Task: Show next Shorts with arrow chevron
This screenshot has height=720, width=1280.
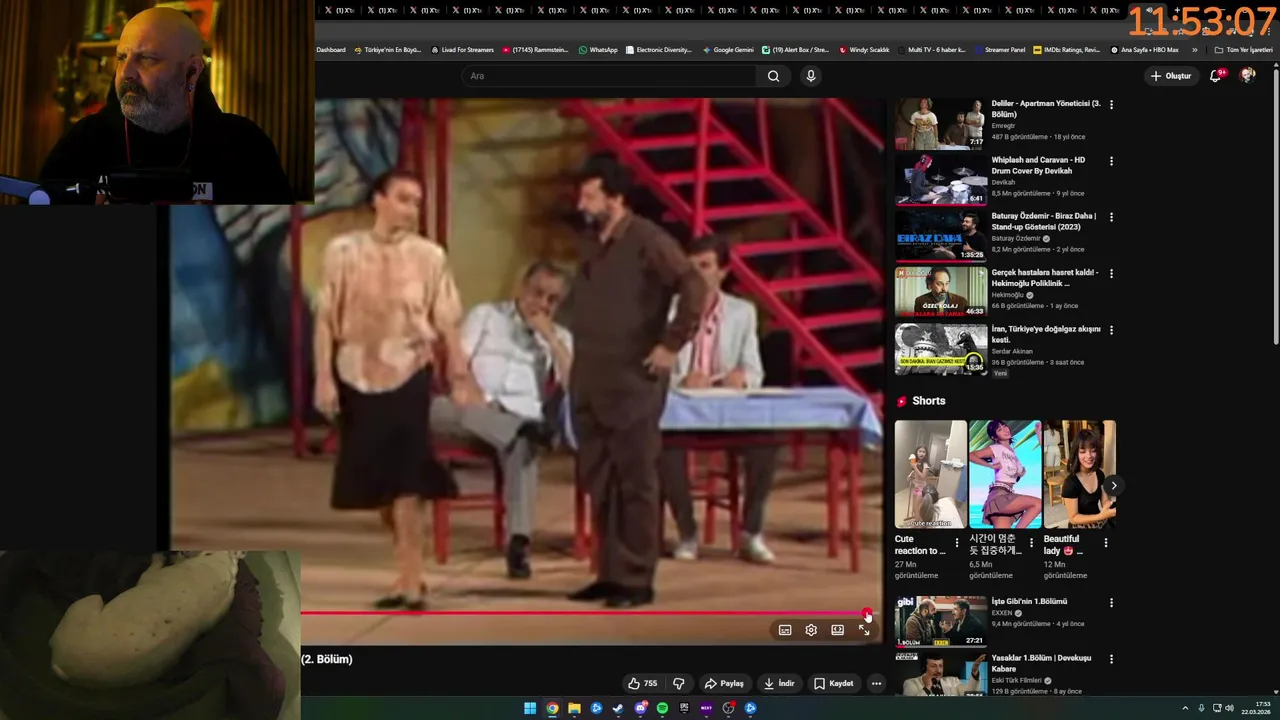Action: click(1113, 486)
